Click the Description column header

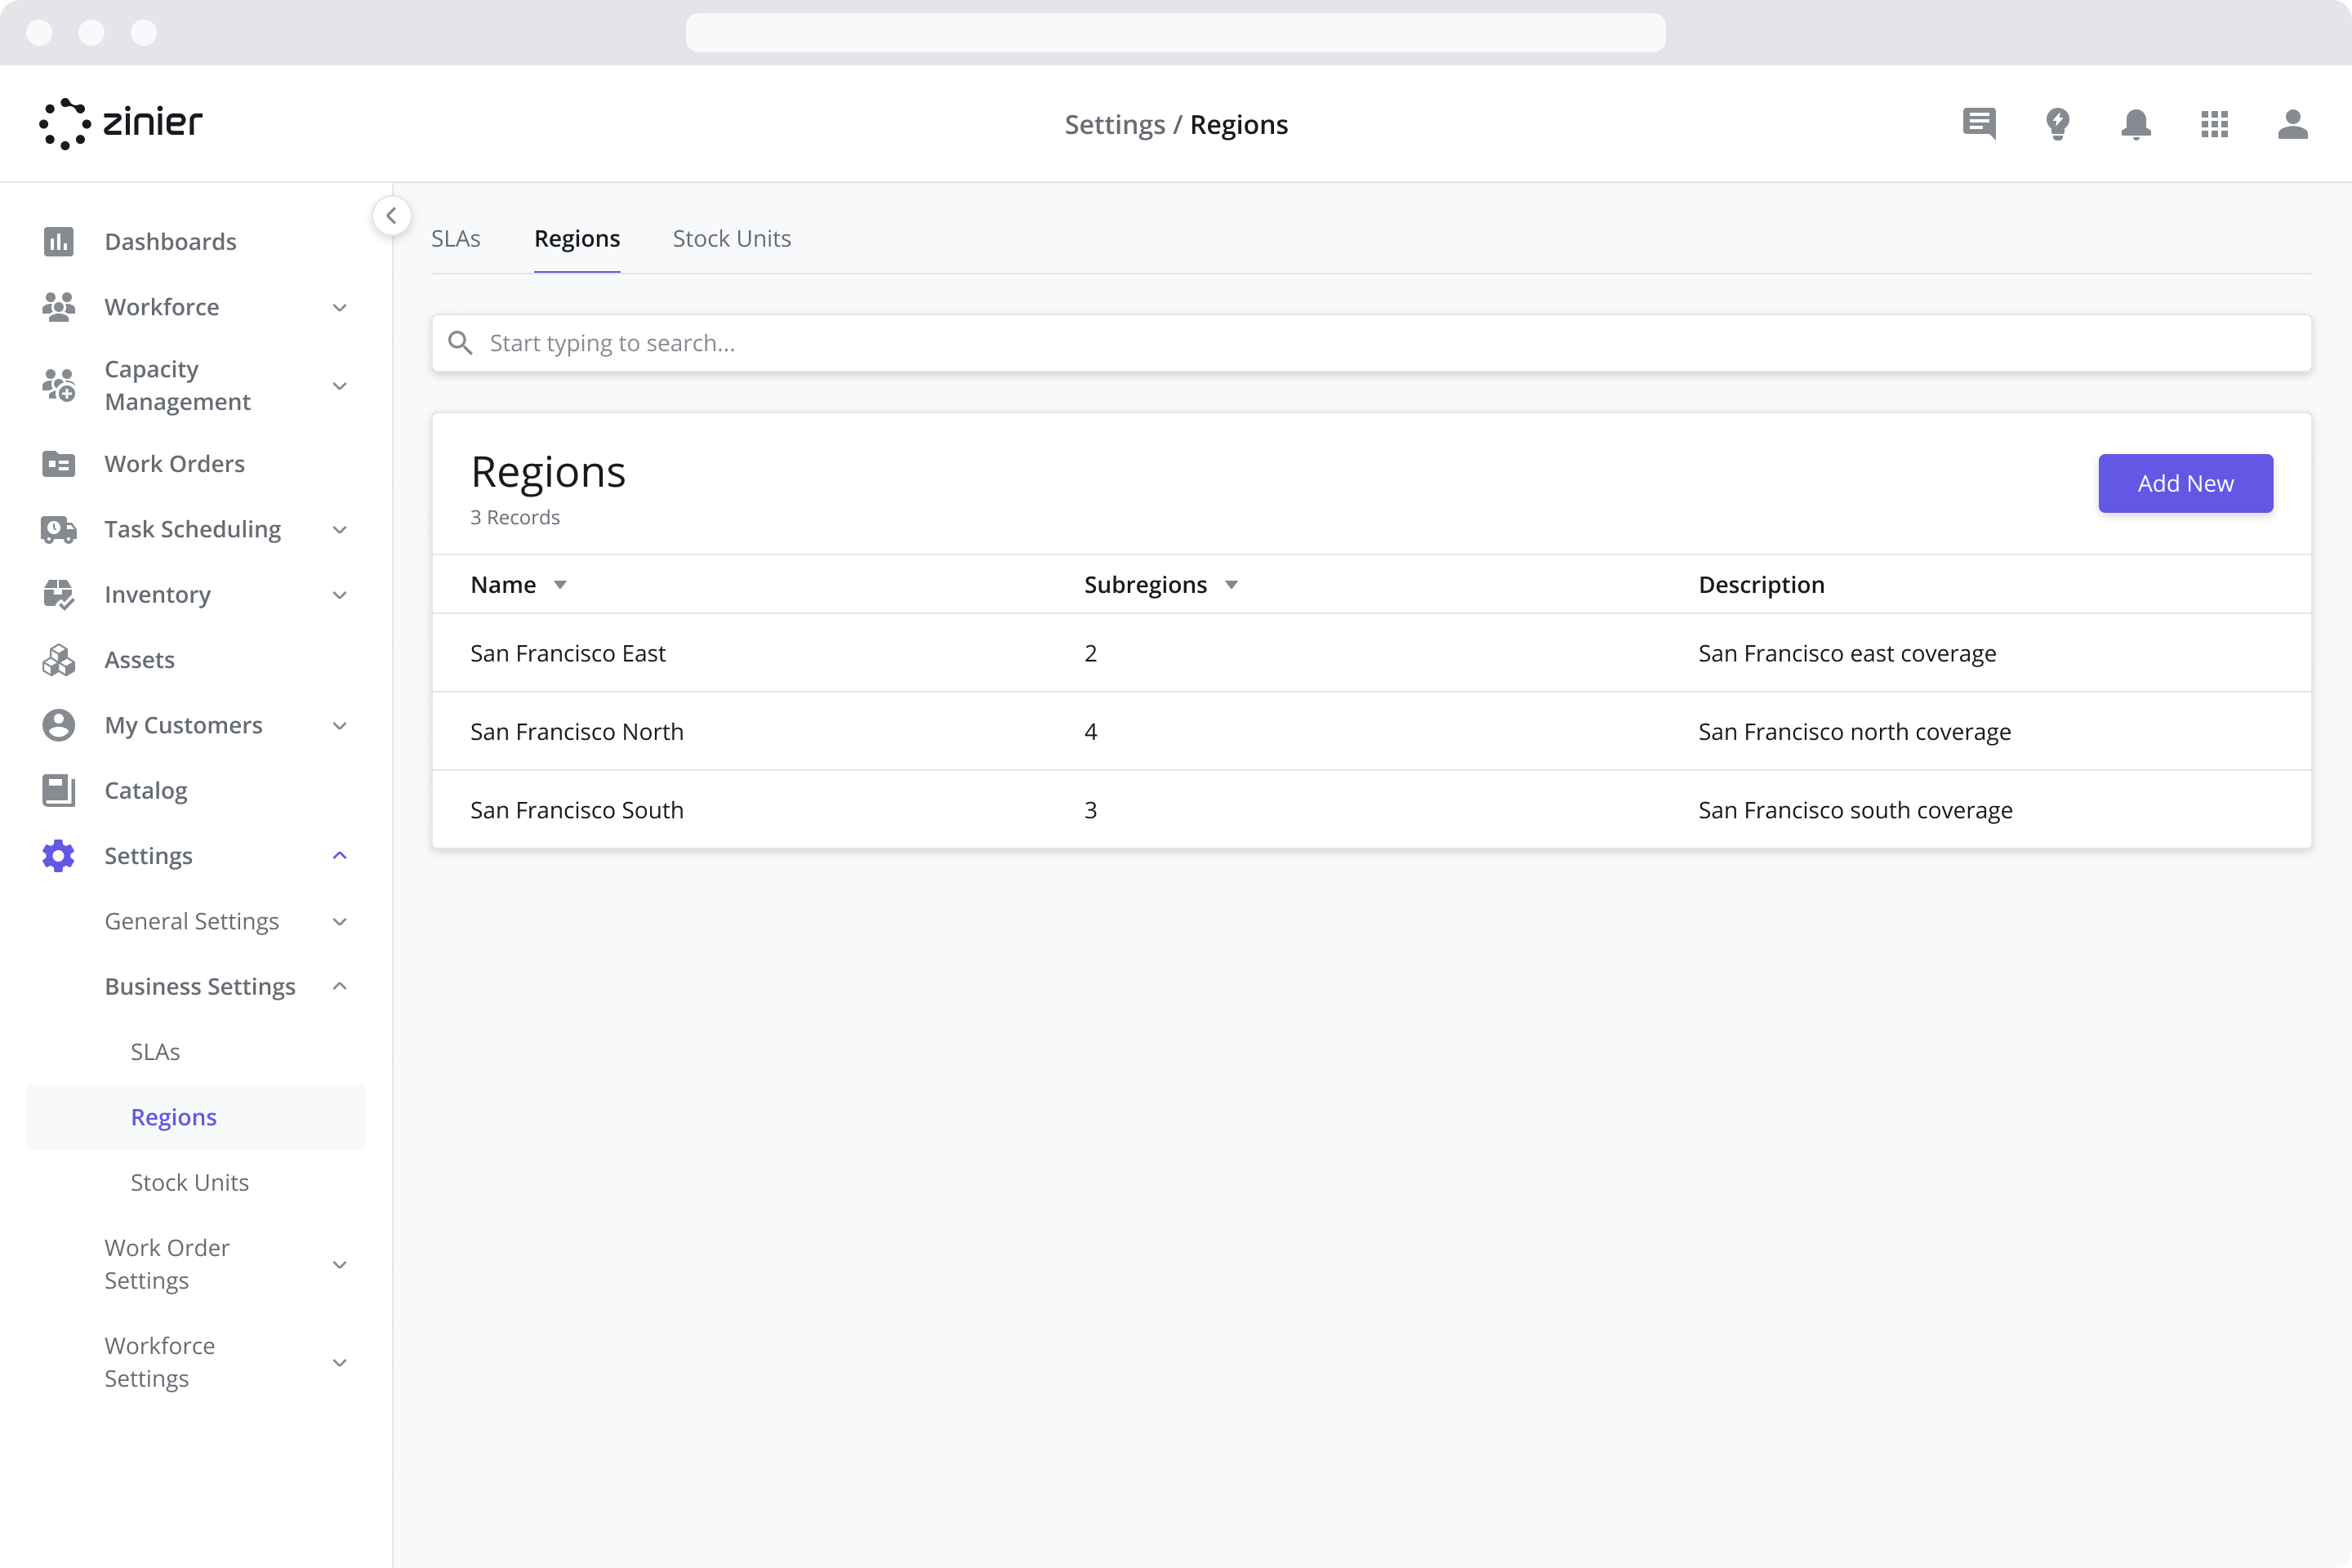click(1761, 585)
